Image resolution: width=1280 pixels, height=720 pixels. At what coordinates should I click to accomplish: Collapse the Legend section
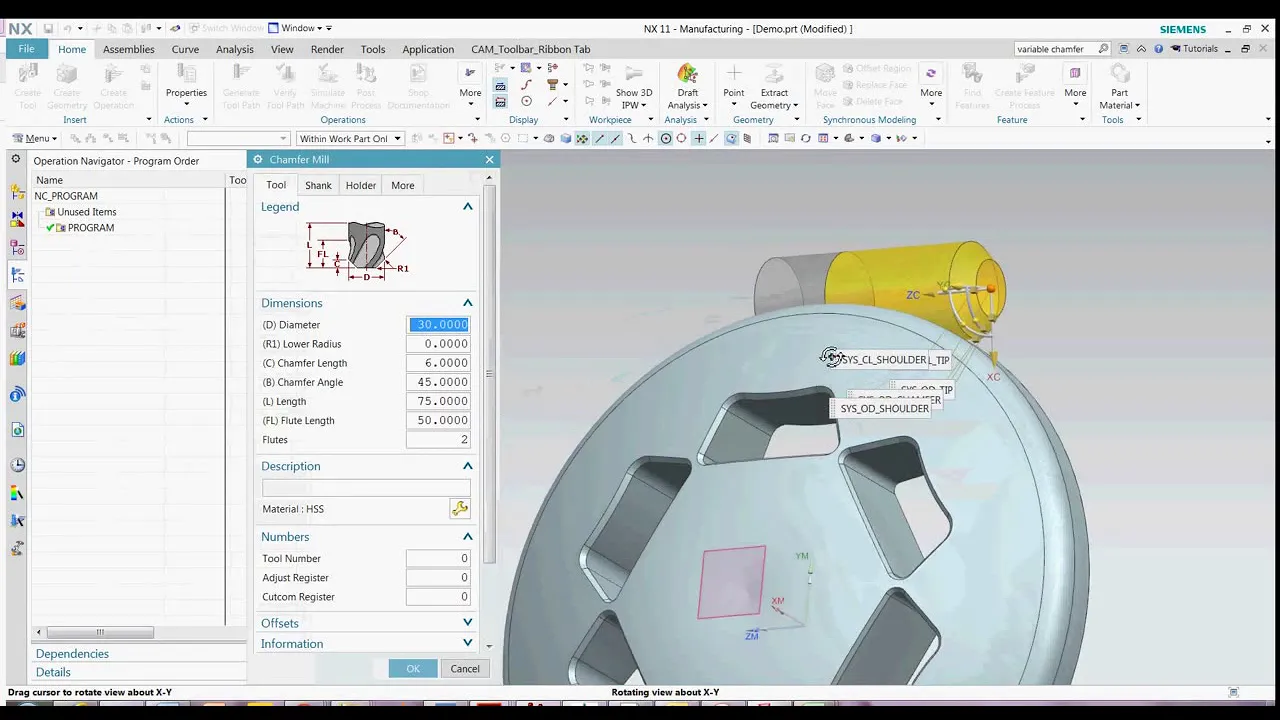467,207
